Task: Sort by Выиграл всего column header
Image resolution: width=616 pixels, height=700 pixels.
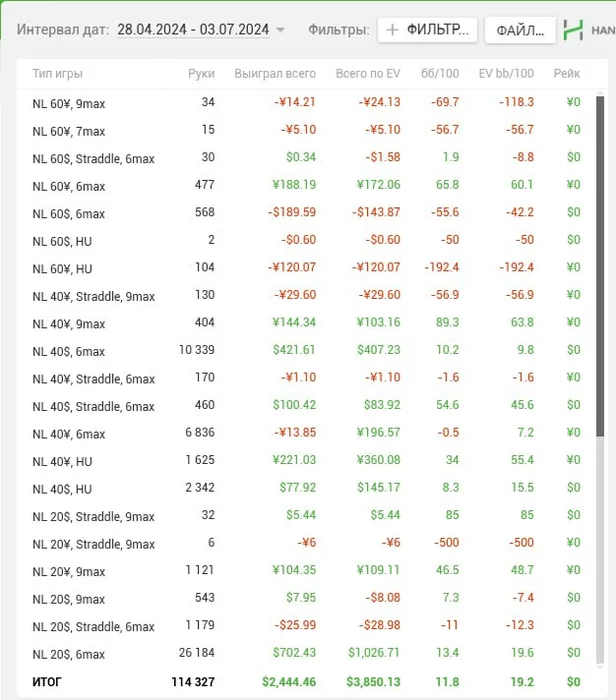Action: pyautogui.click(x=275, y=74)
